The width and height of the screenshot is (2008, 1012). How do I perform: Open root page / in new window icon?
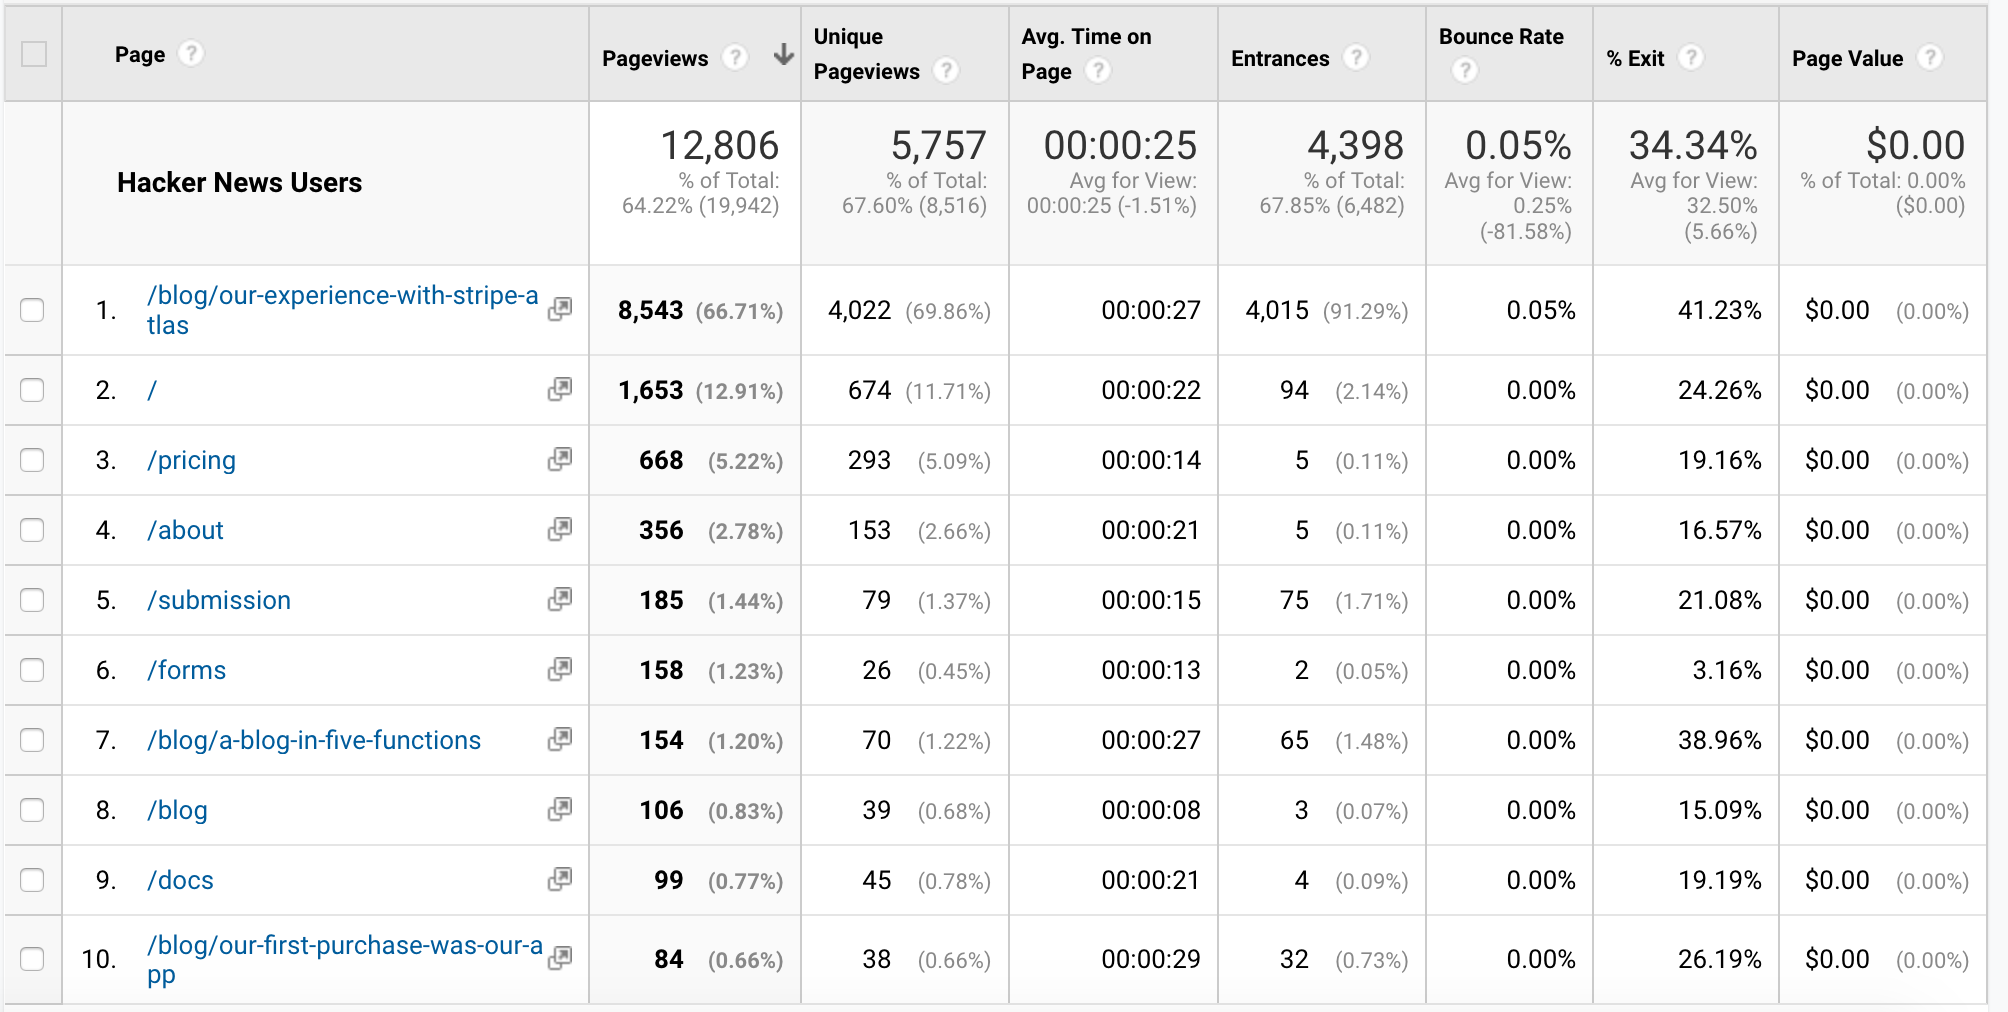(x=560, y=389)
